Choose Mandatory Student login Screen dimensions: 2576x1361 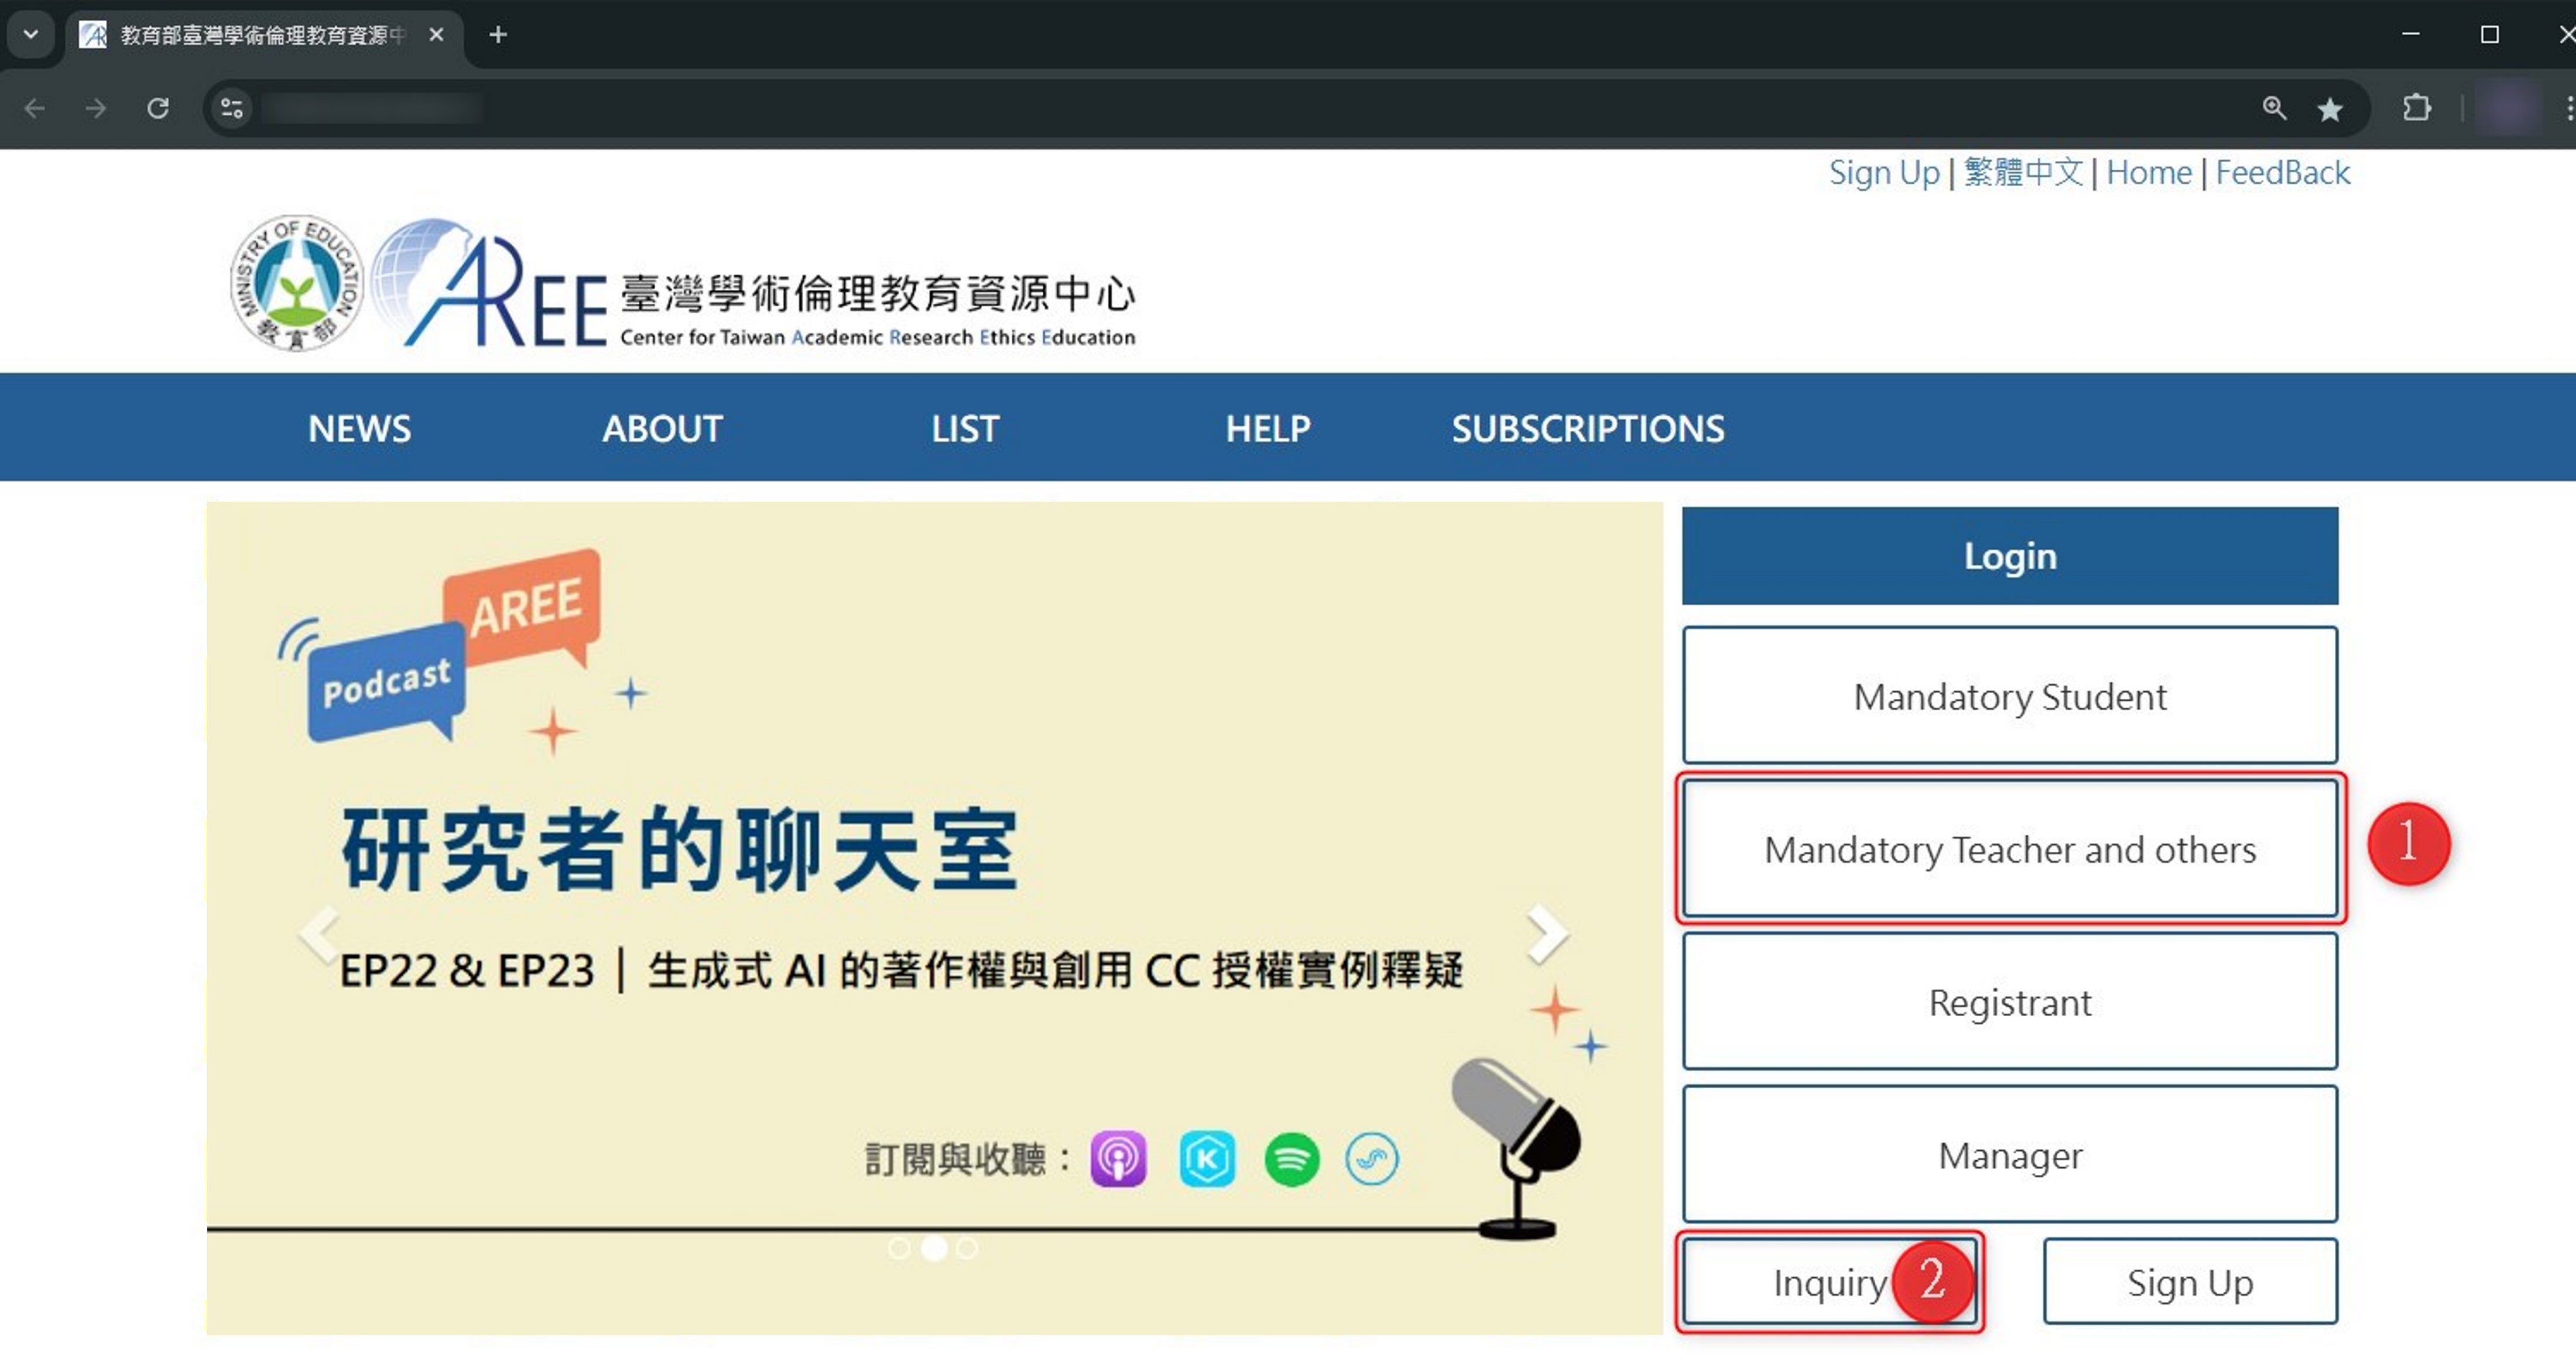click(2010, 696)
